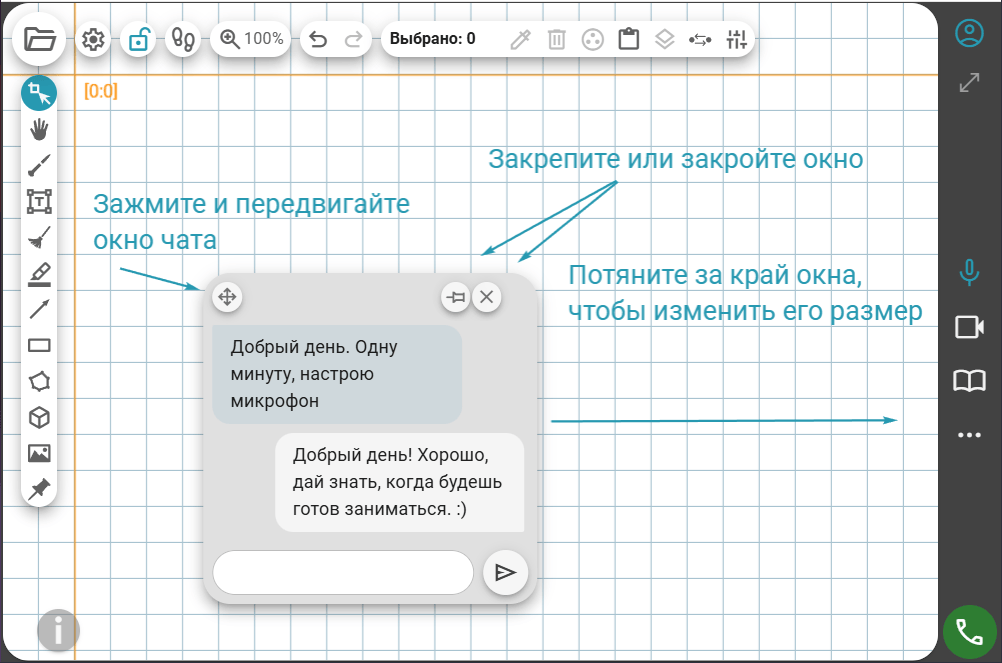Click the green phone call button
1002x663 pixels.
click(969, 632)
